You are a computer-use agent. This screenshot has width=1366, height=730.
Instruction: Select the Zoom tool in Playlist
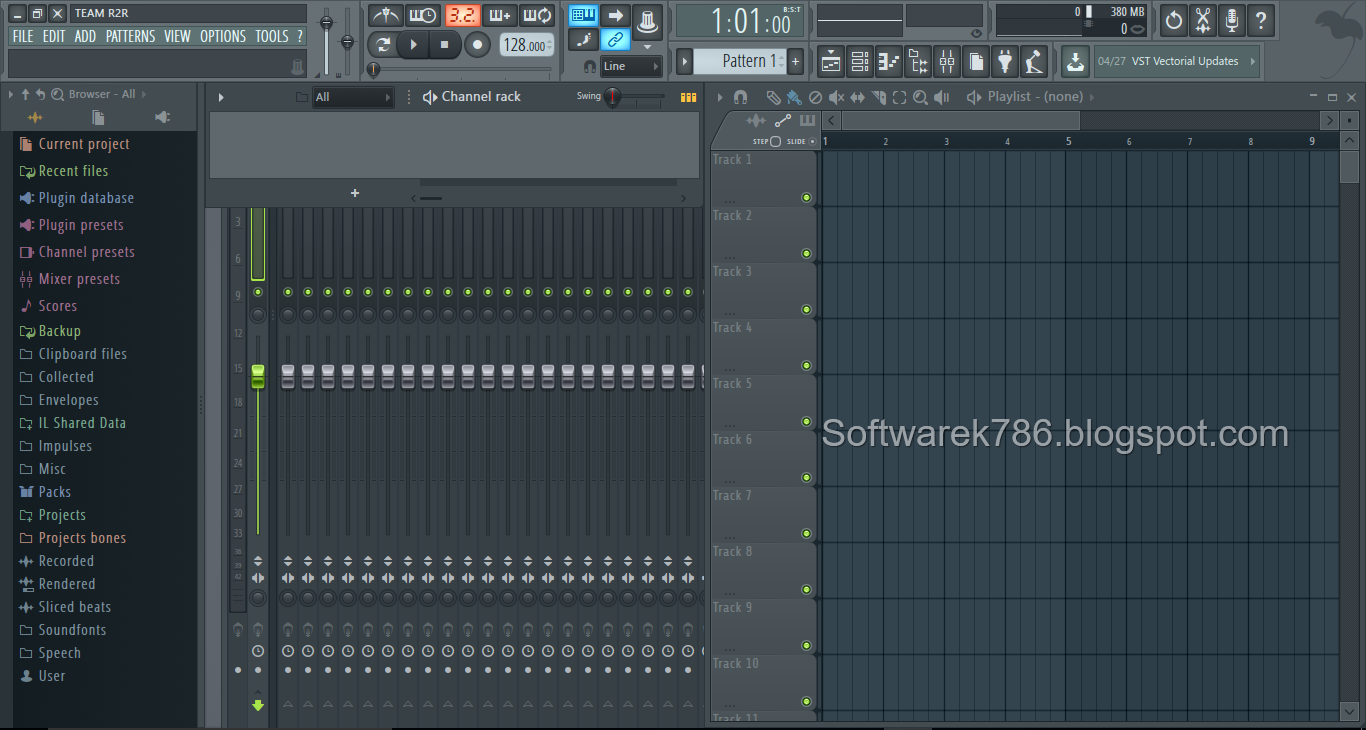[x=920, y=97]
